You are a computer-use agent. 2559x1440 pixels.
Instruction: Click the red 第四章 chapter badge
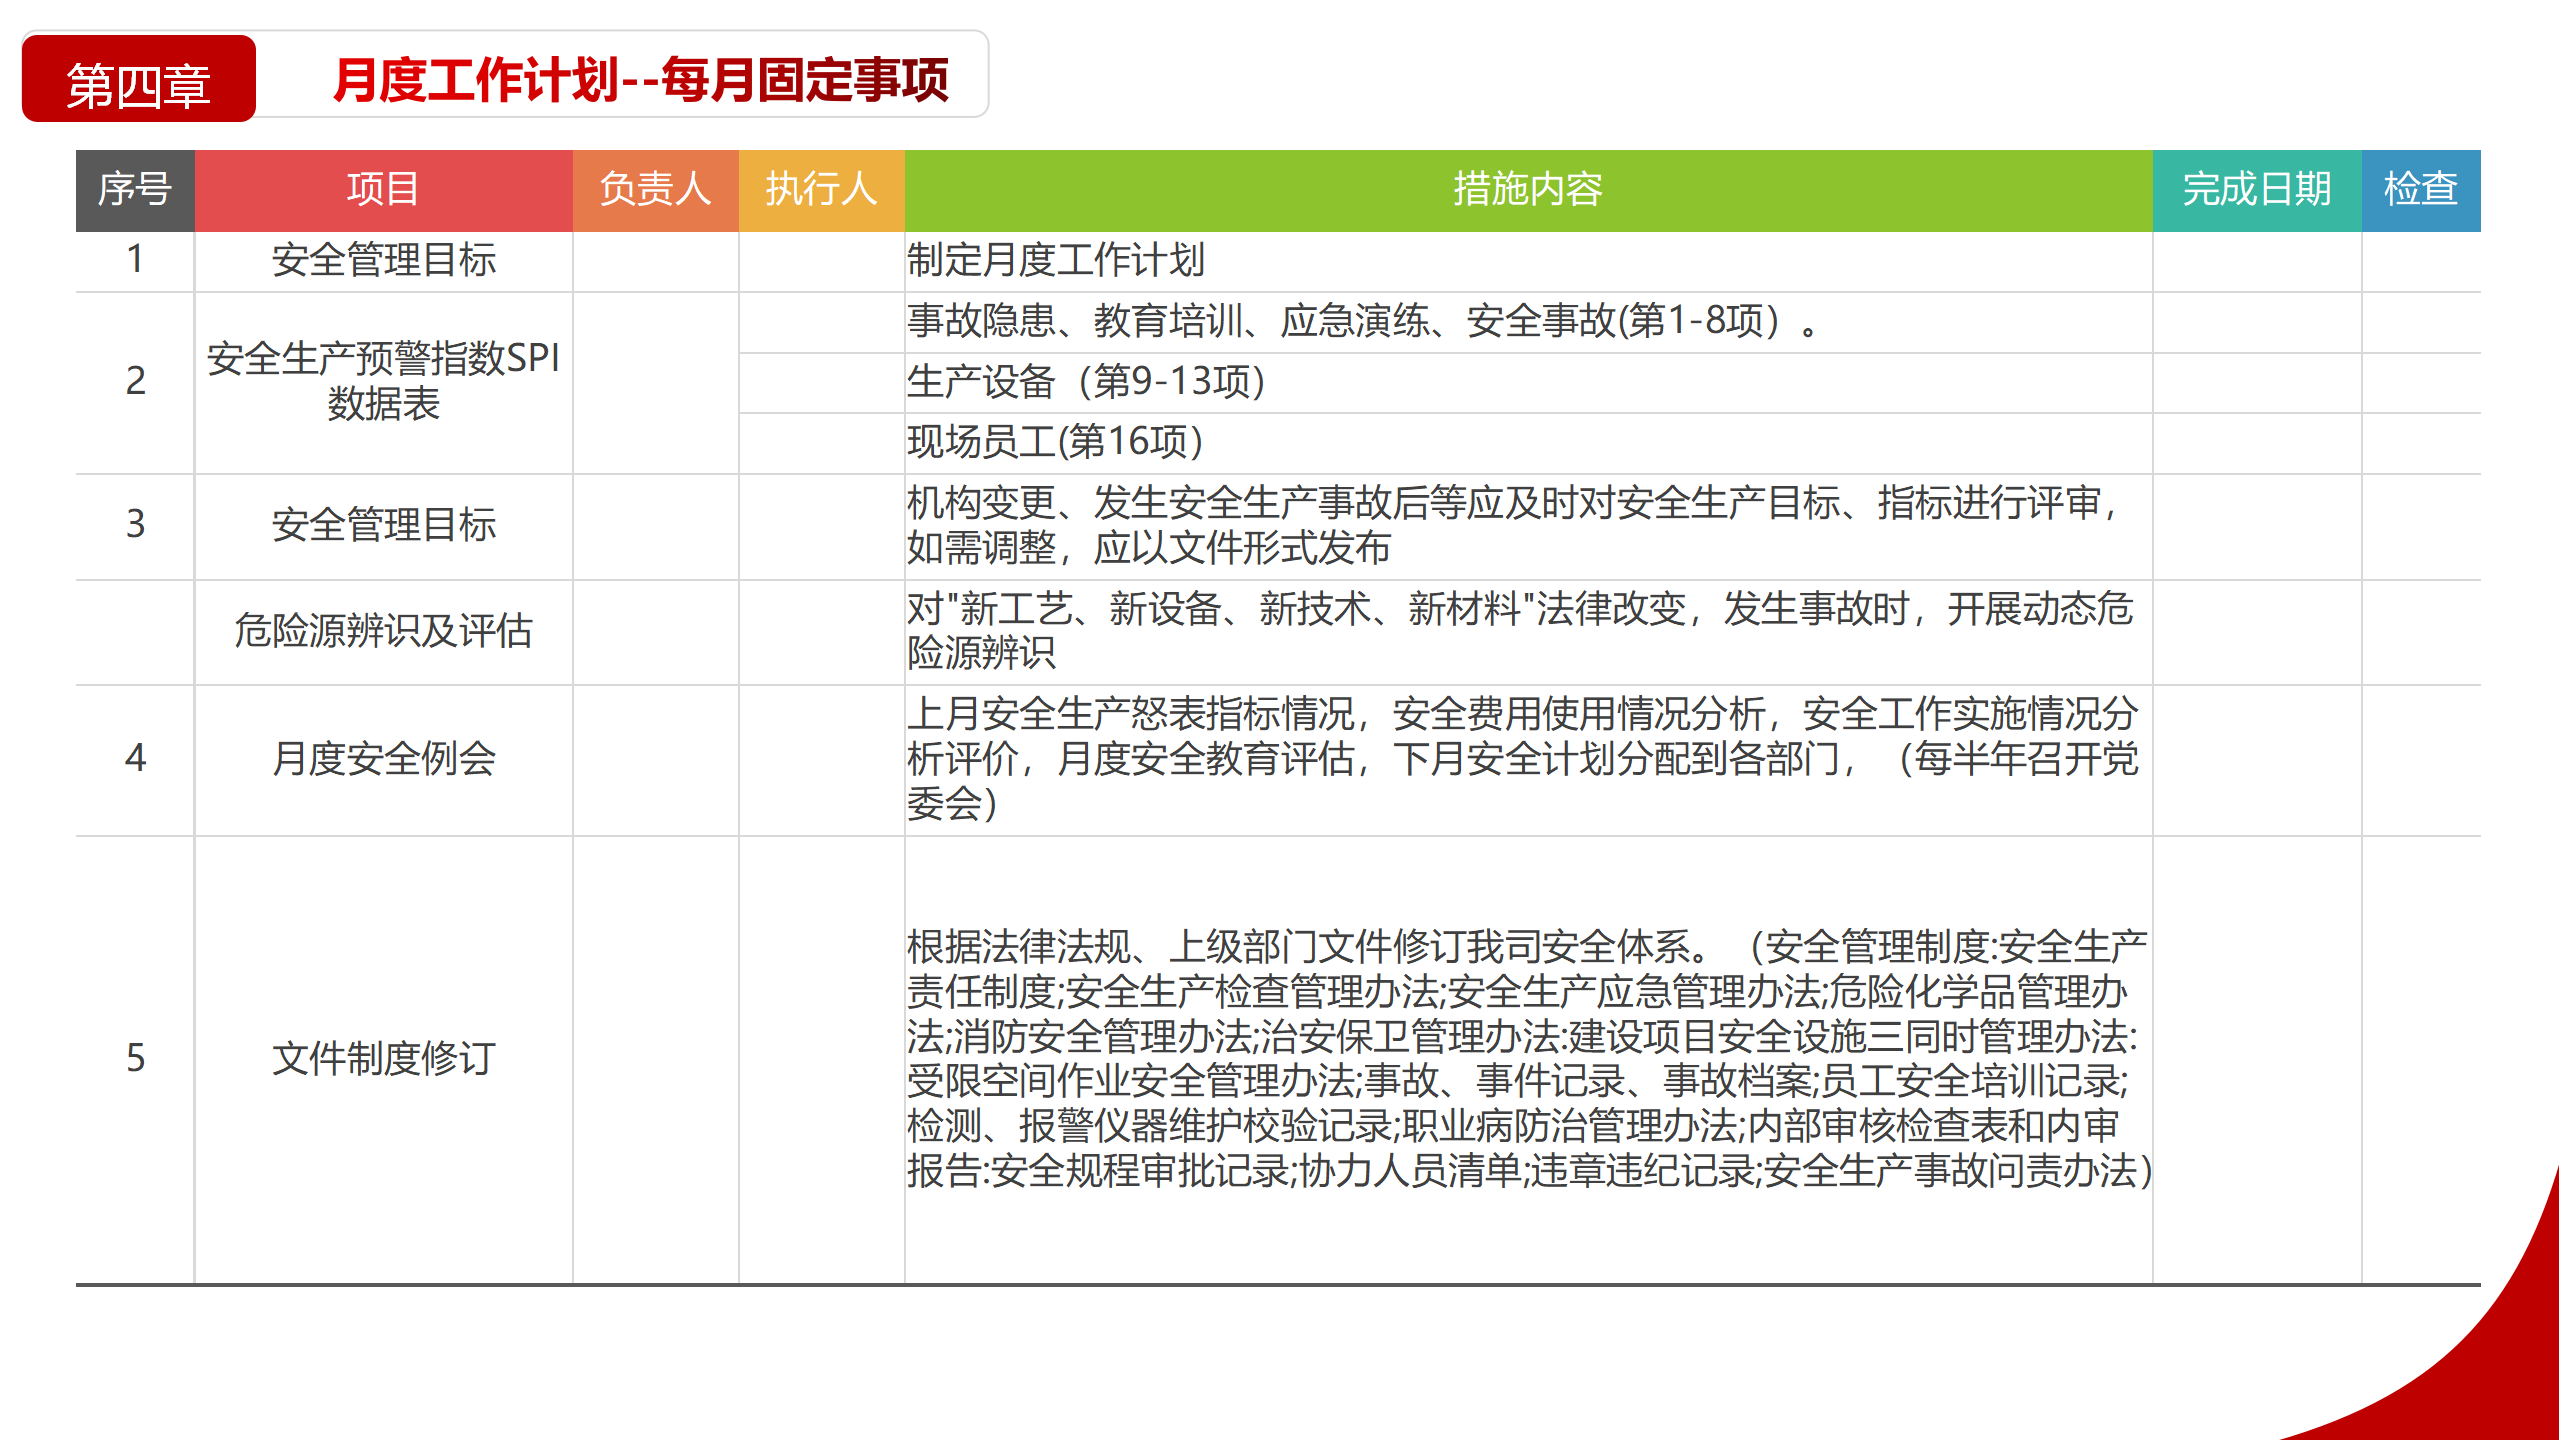(138, 80)
